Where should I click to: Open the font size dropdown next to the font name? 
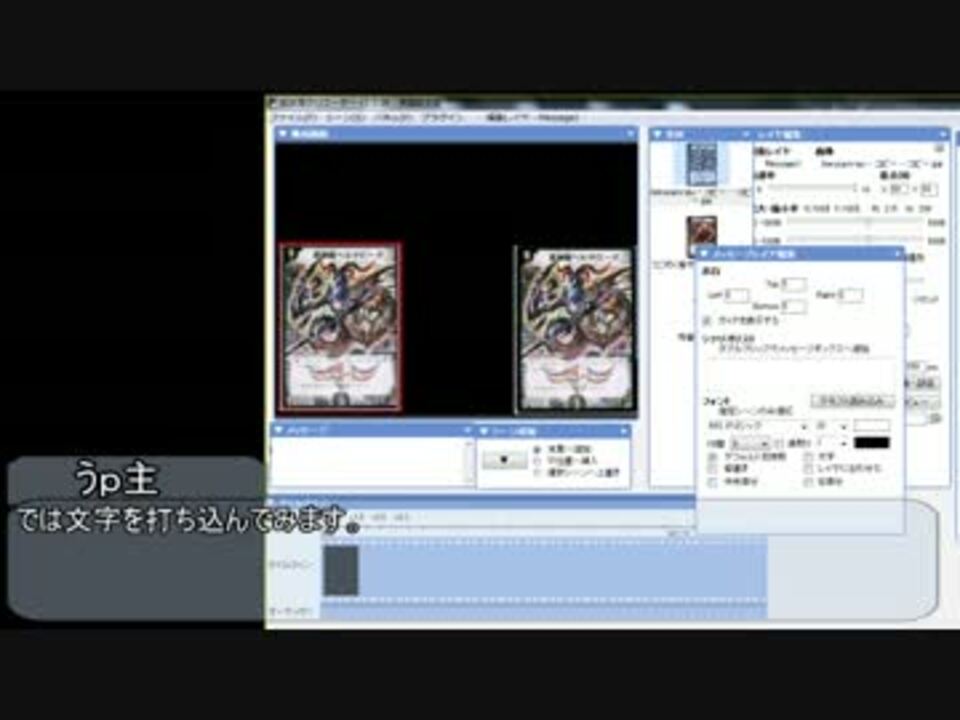(832, 426)
